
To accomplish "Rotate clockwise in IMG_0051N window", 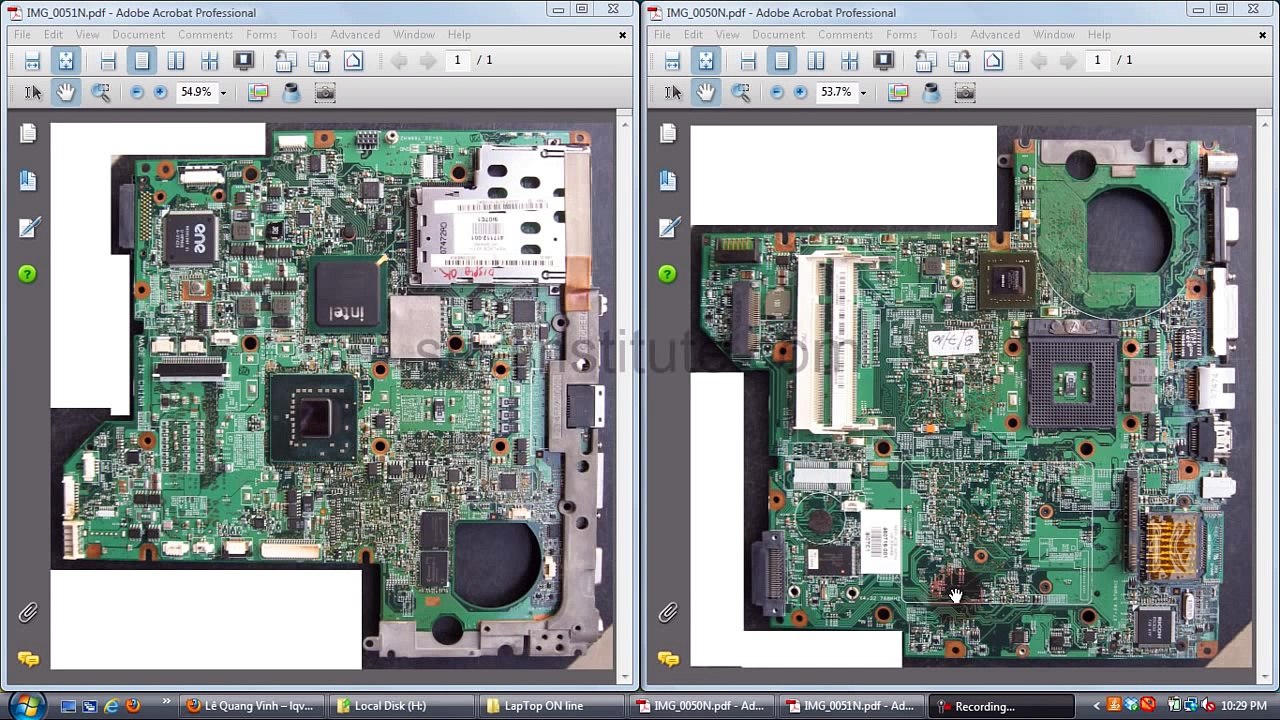I will click(320, 61).
